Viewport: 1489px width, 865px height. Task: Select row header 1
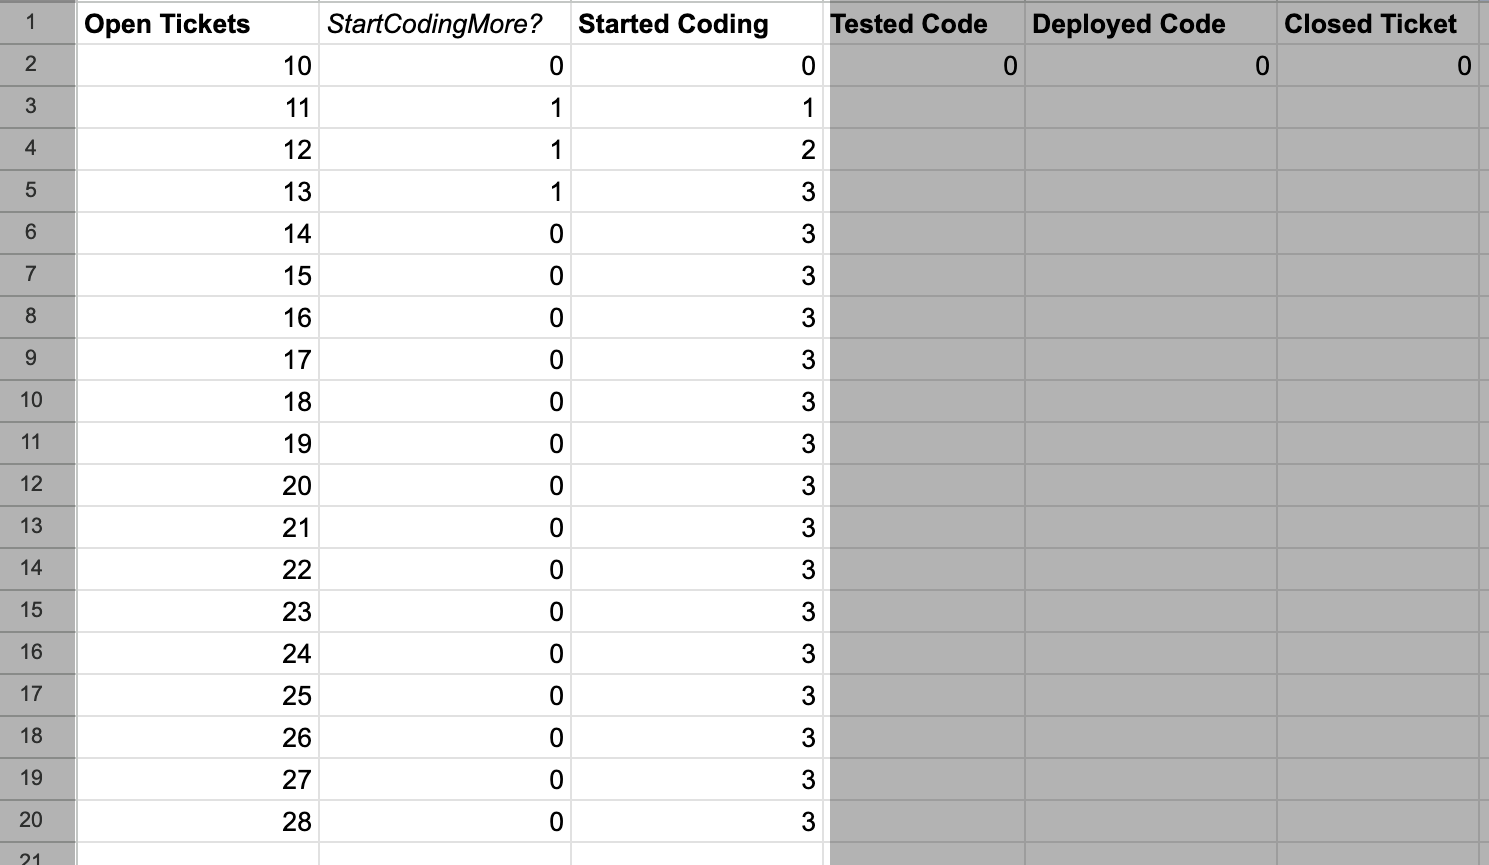(37, 24)
